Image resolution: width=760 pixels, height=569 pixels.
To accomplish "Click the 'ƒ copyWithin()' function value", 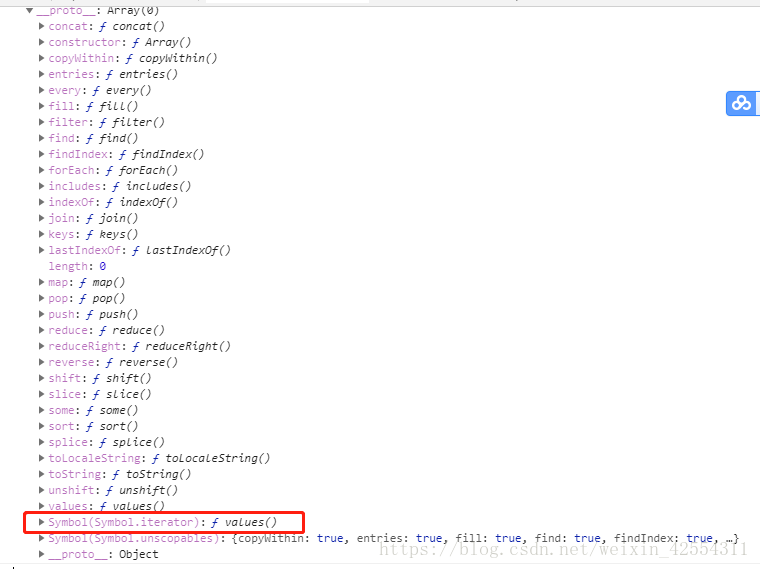I will click(172, 58).
